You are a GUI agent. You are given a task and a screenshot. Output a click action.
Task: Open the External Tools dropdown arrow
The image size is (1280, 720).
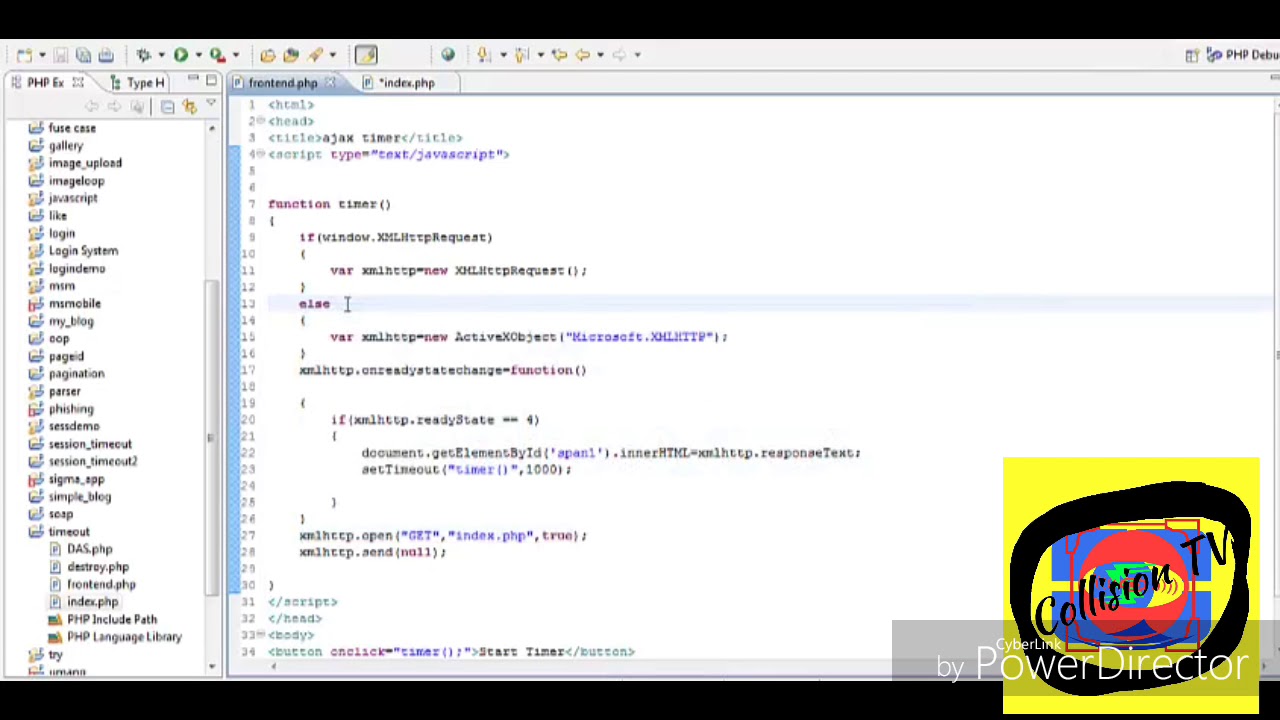236,55
